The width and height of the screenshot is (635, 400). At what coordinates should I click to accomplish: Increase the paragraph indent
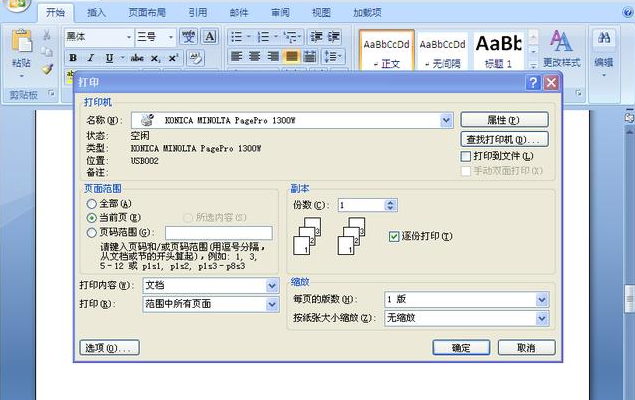coord(334,37)
